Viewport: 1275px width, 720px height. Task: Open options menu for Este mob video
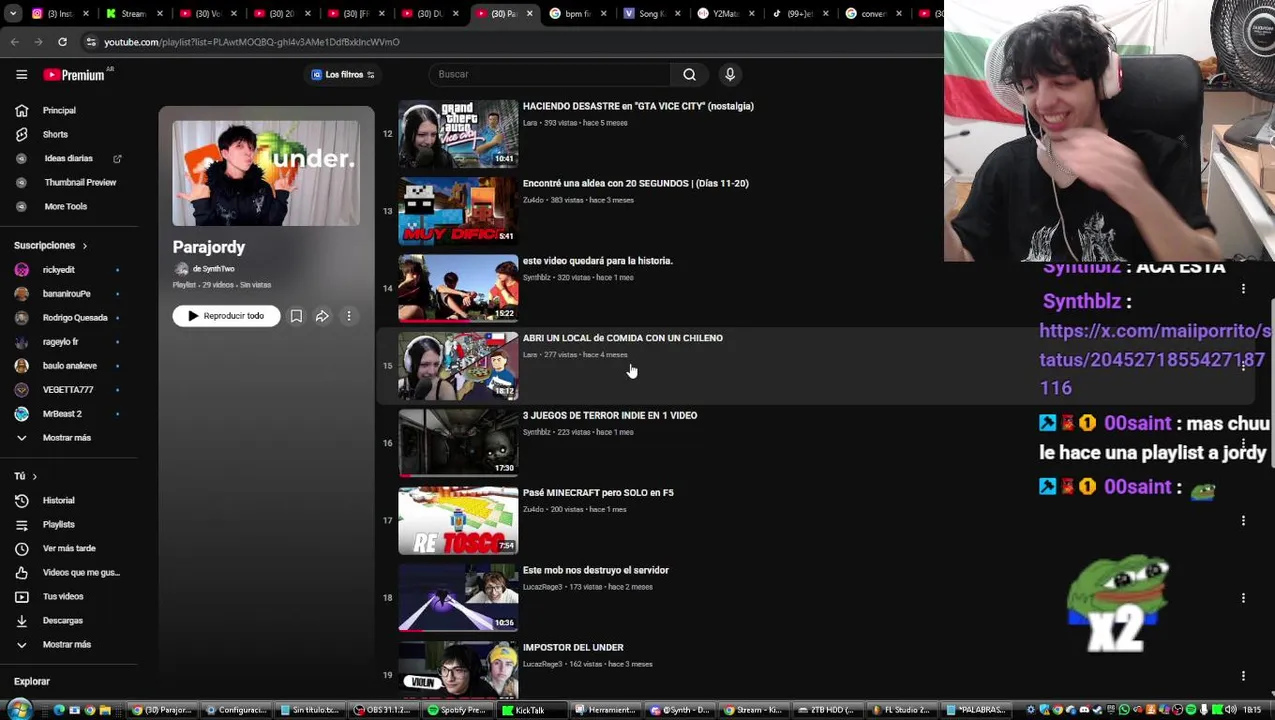[x=1243, y=598]
